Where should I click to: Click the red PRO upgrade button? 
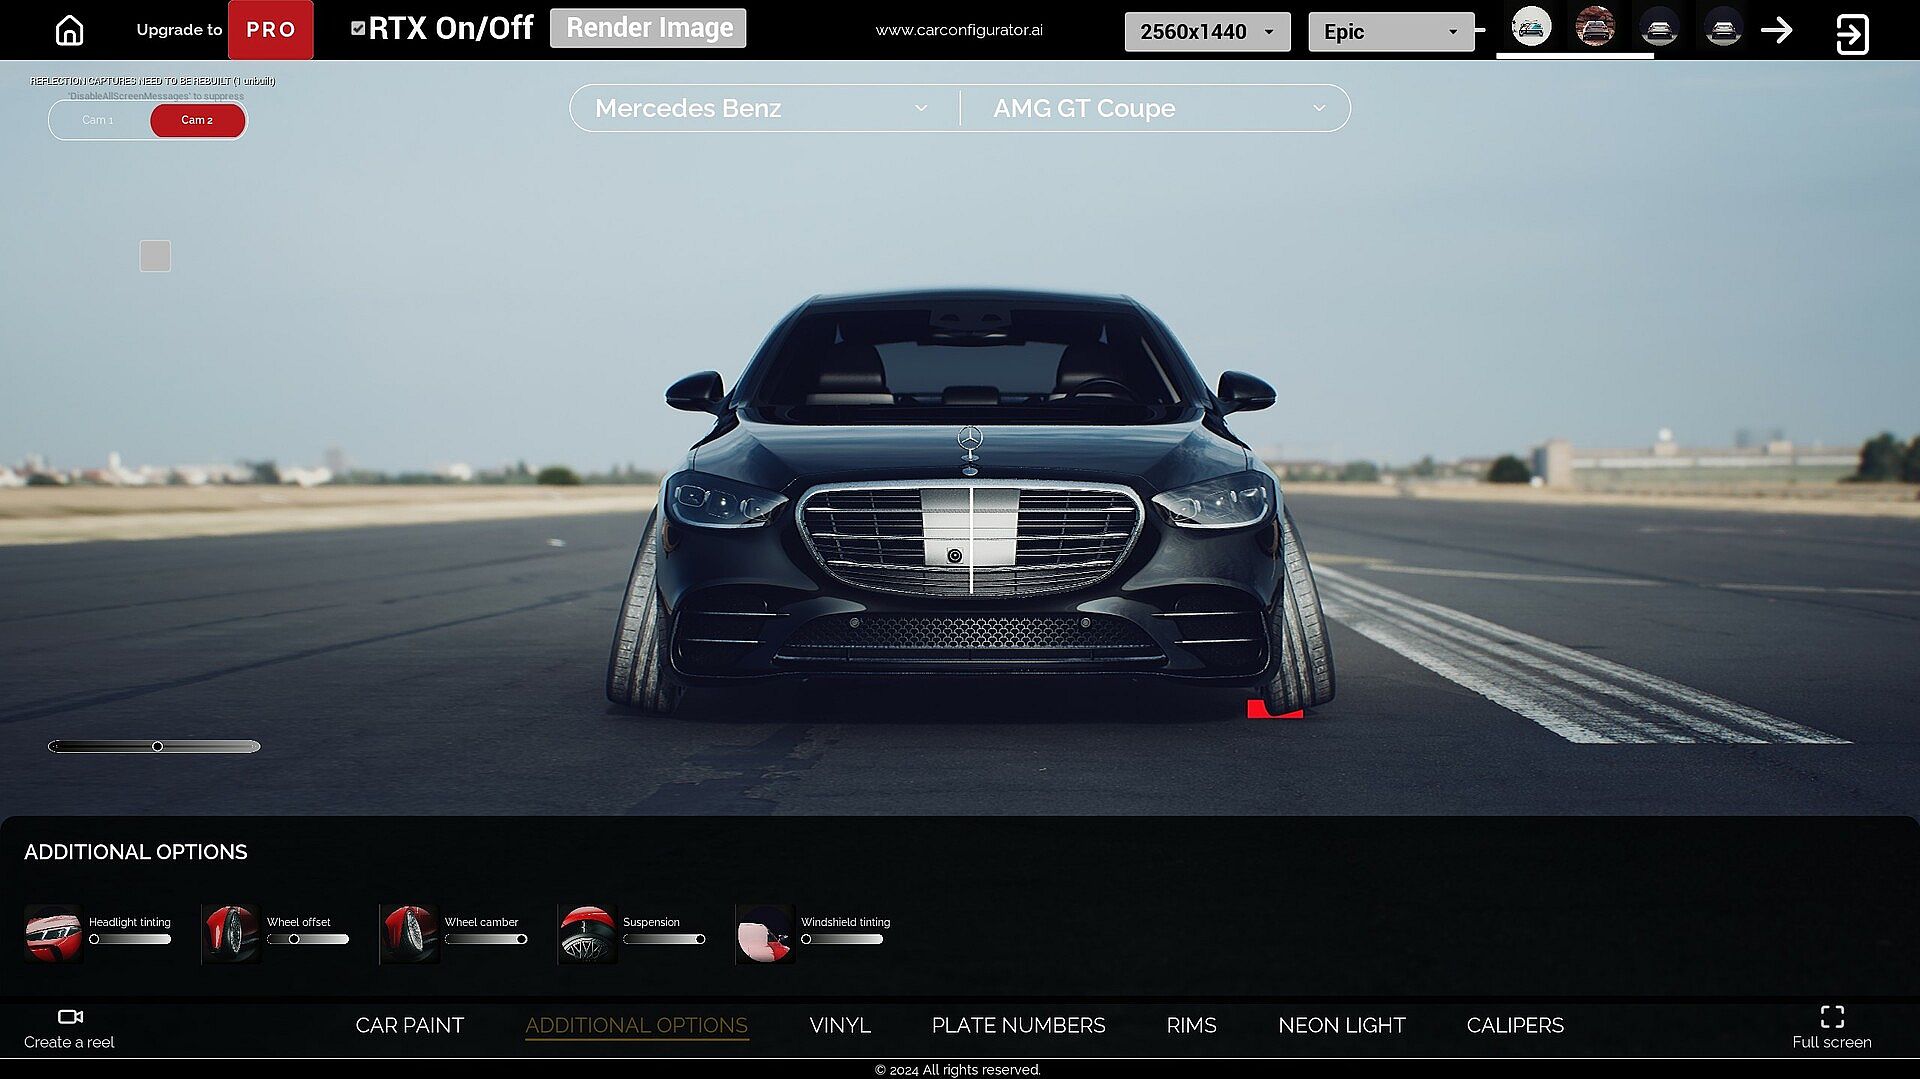coord(271,30)
